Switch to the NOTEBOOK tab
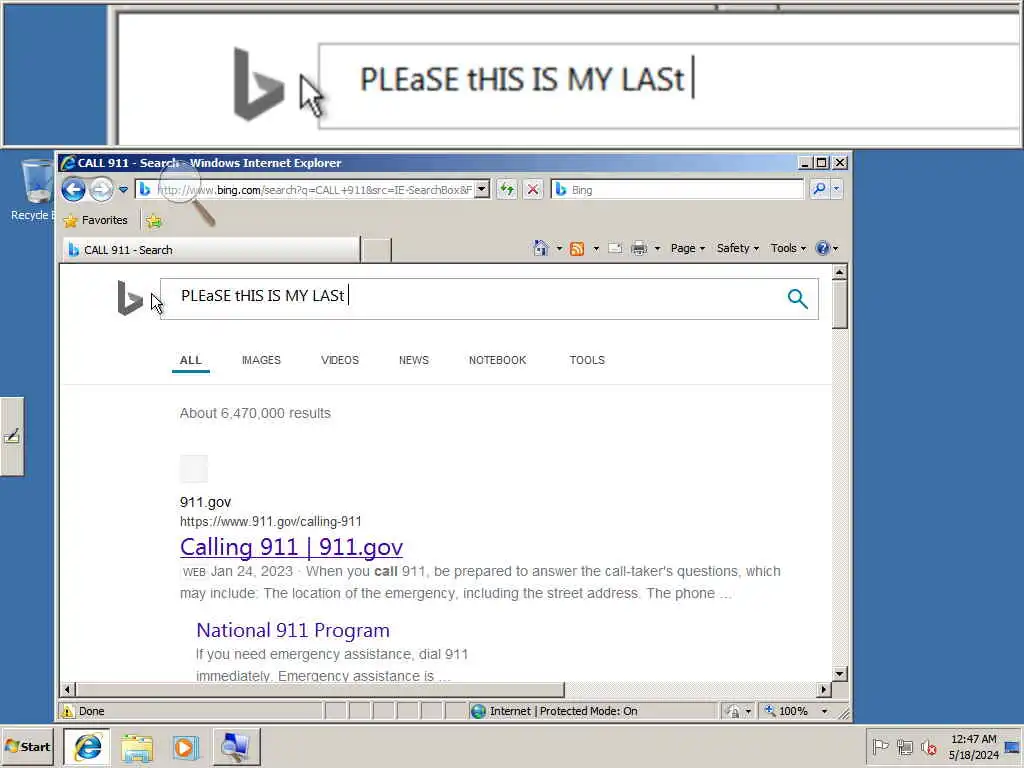The width and height of the screenshot is (1024, 768). point(497,360)
